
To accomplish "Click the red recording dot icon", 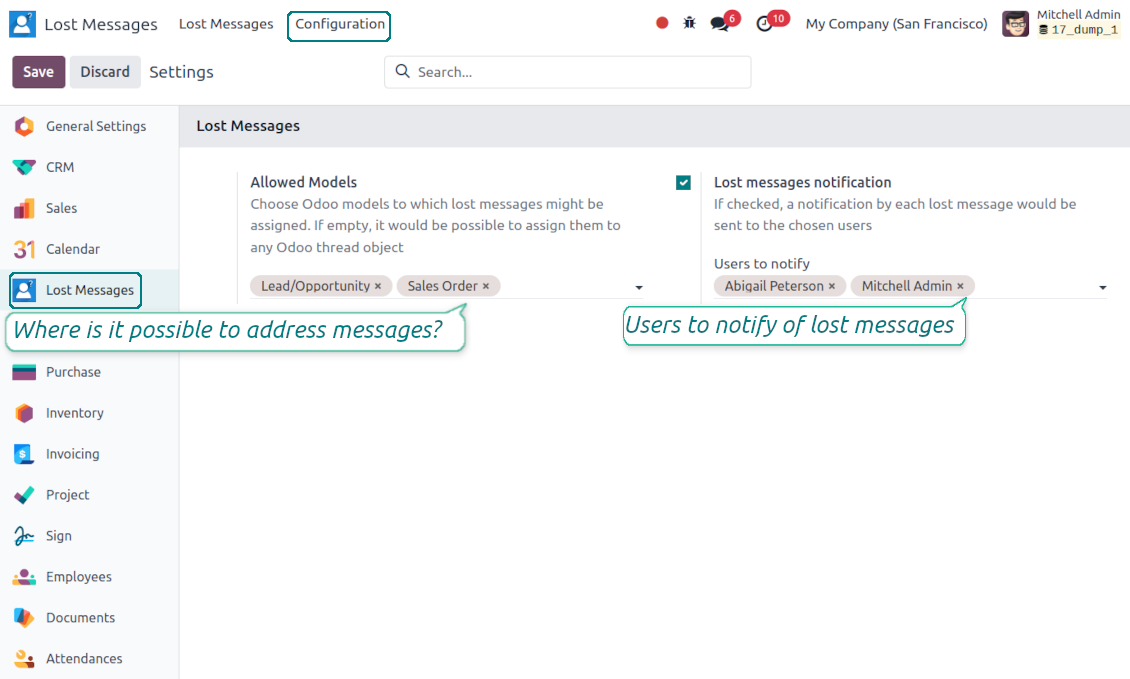I will (x=662, y=23).
